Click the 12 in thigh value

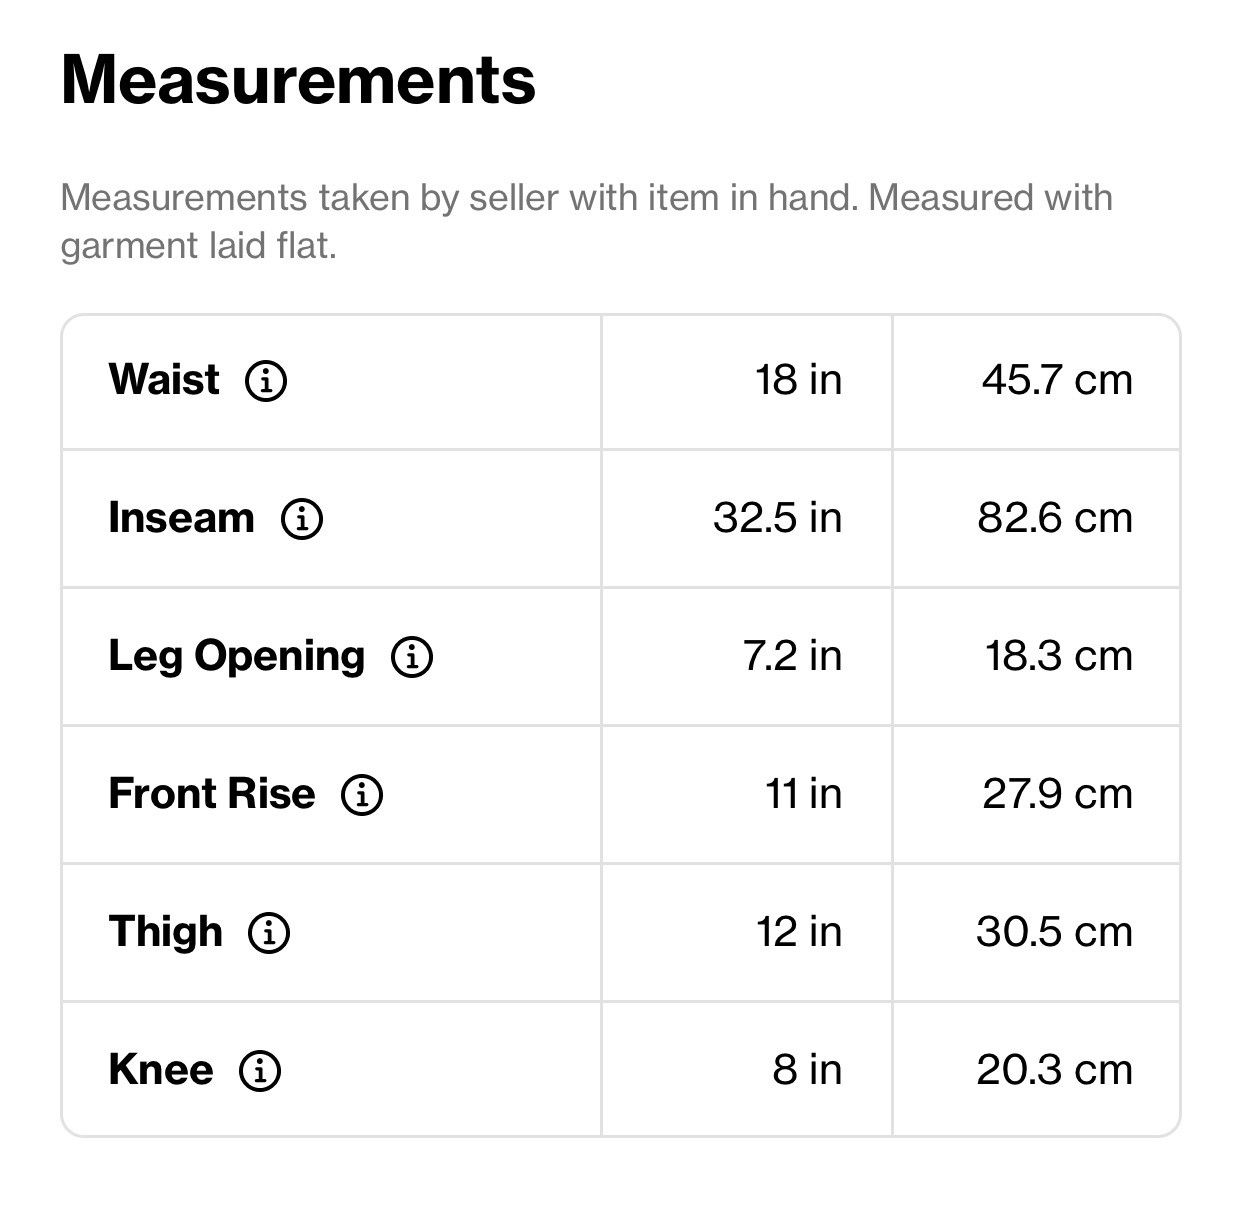(x=800, y=932)
